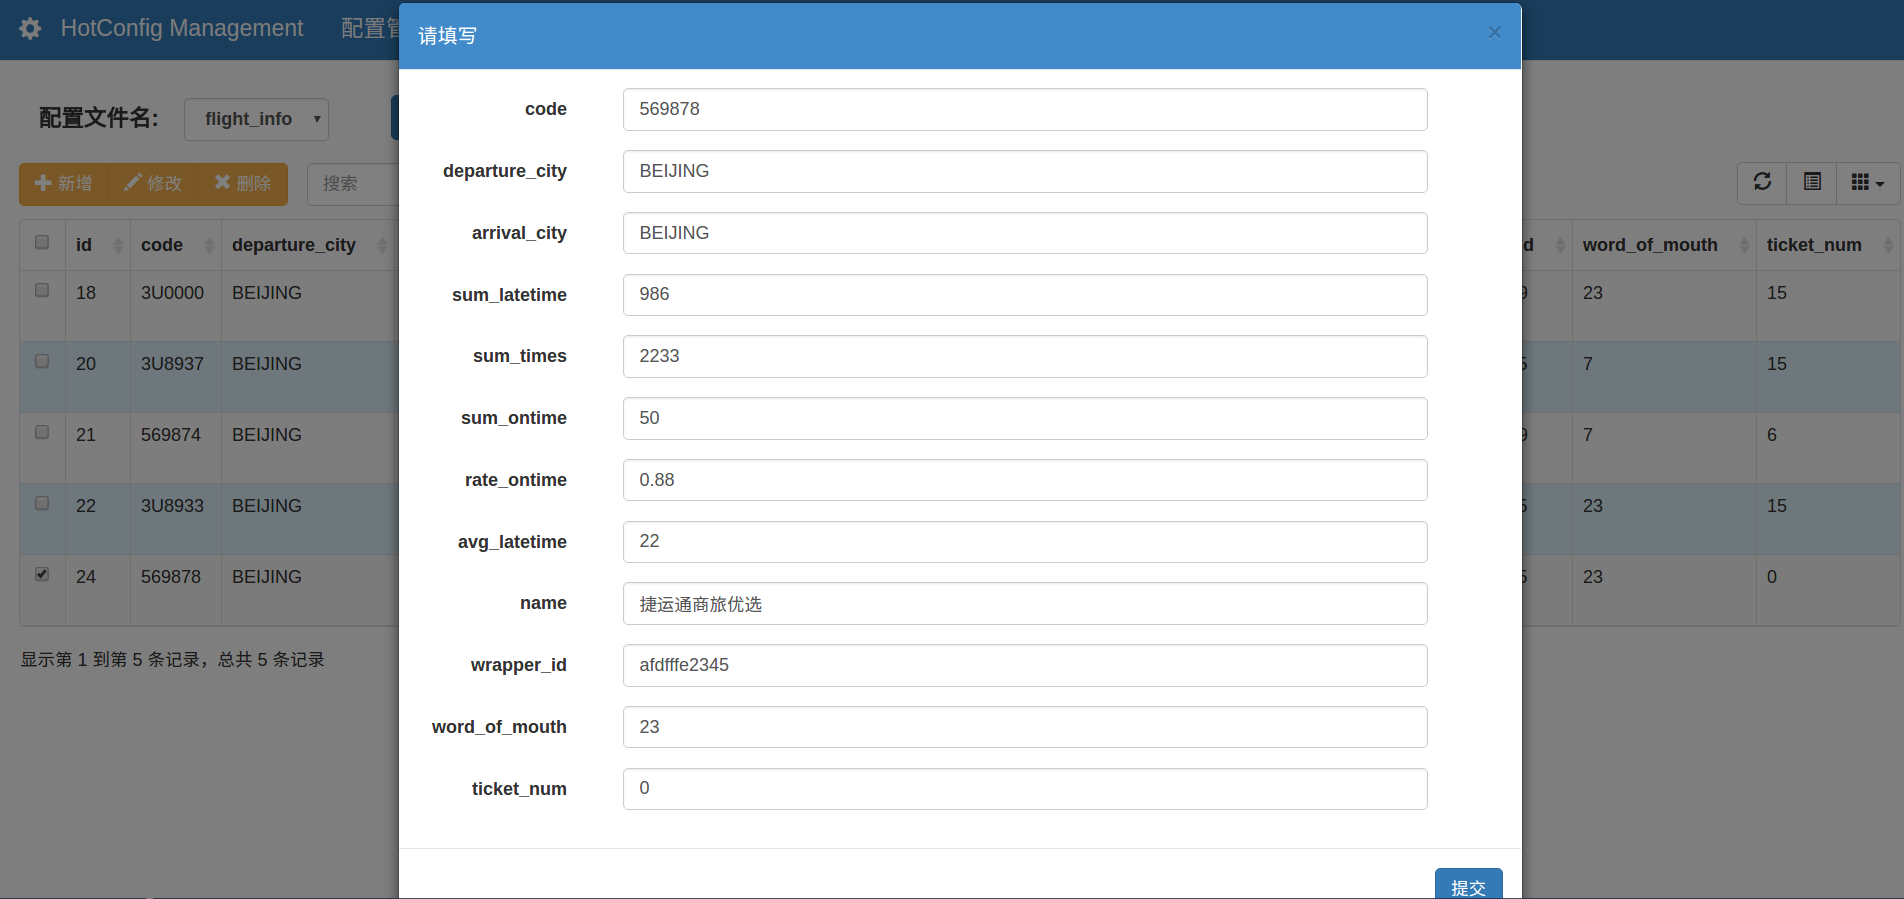The width and height of the screenshot is (1904, 899).
Task: Click the word_of_mouth input field
Action: (x=1025, y=727)
